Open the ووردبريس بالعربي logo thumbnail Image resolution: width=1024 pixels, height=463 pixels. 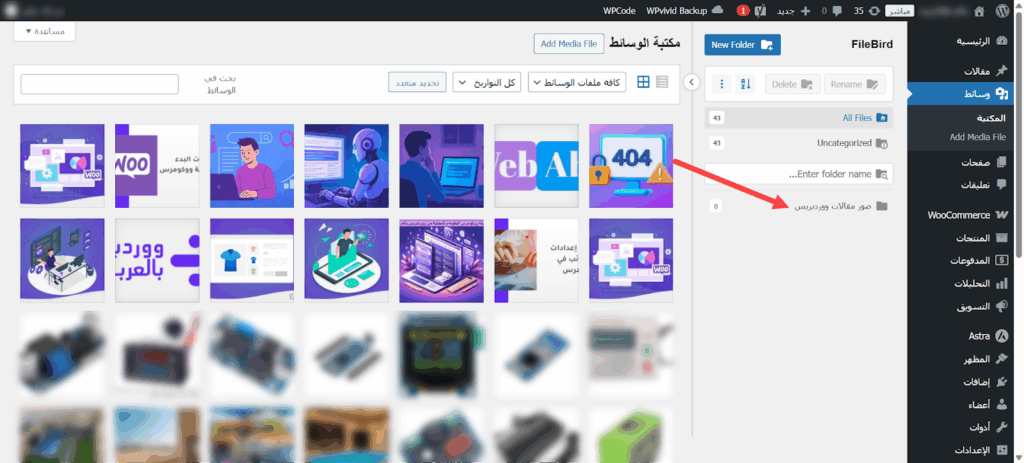click(157, 261)
